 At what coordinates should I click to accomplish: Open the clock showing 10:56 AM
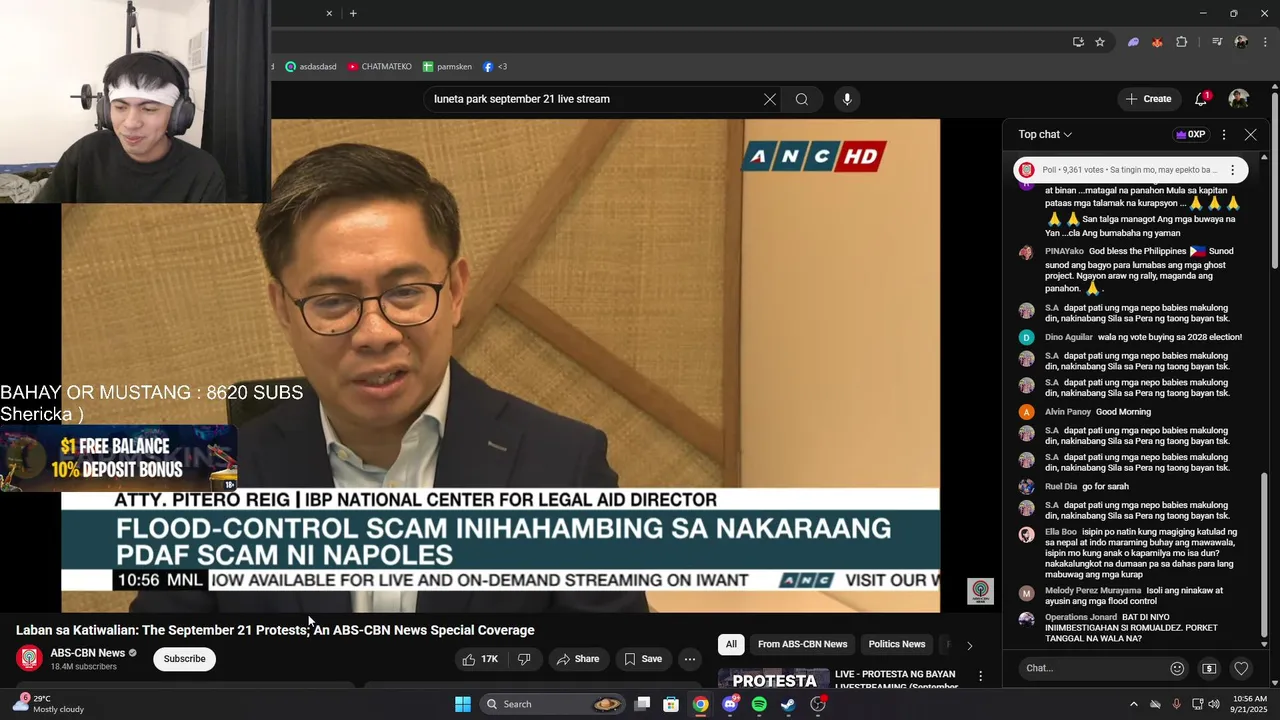coord(1248,704)
